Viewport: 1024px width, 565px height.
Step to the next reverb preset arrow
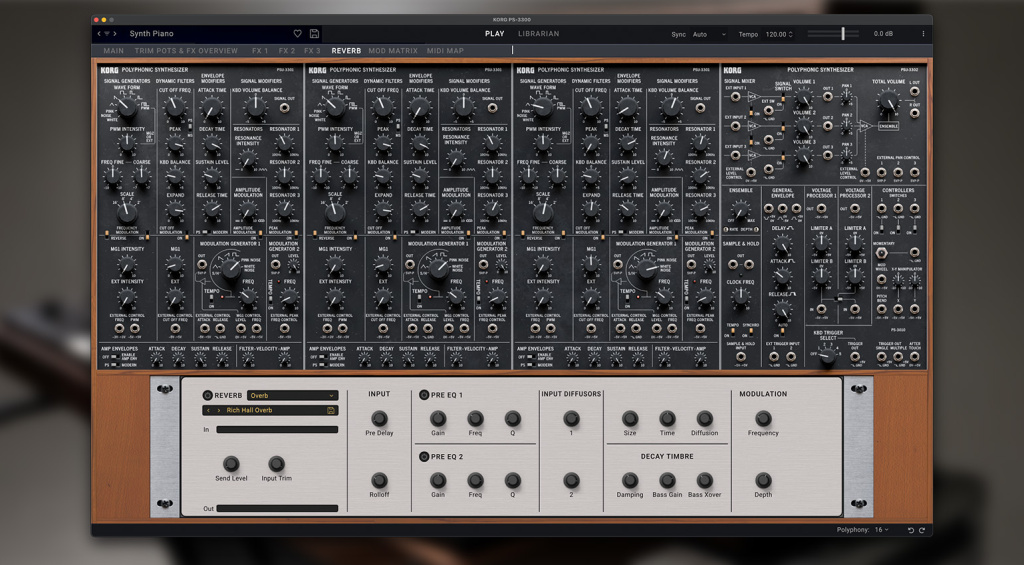pyautogui.click(x=219, y=410)
